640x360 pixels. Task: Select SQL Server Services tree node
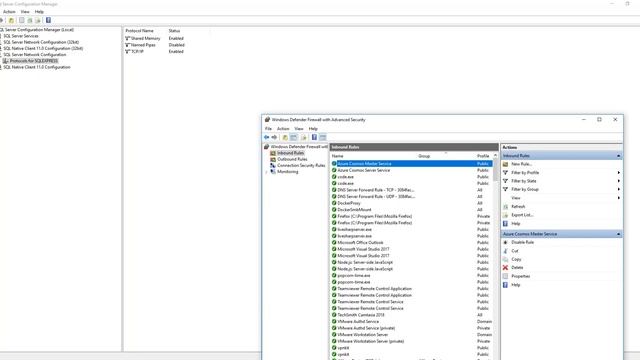click(x=21, y=36)
